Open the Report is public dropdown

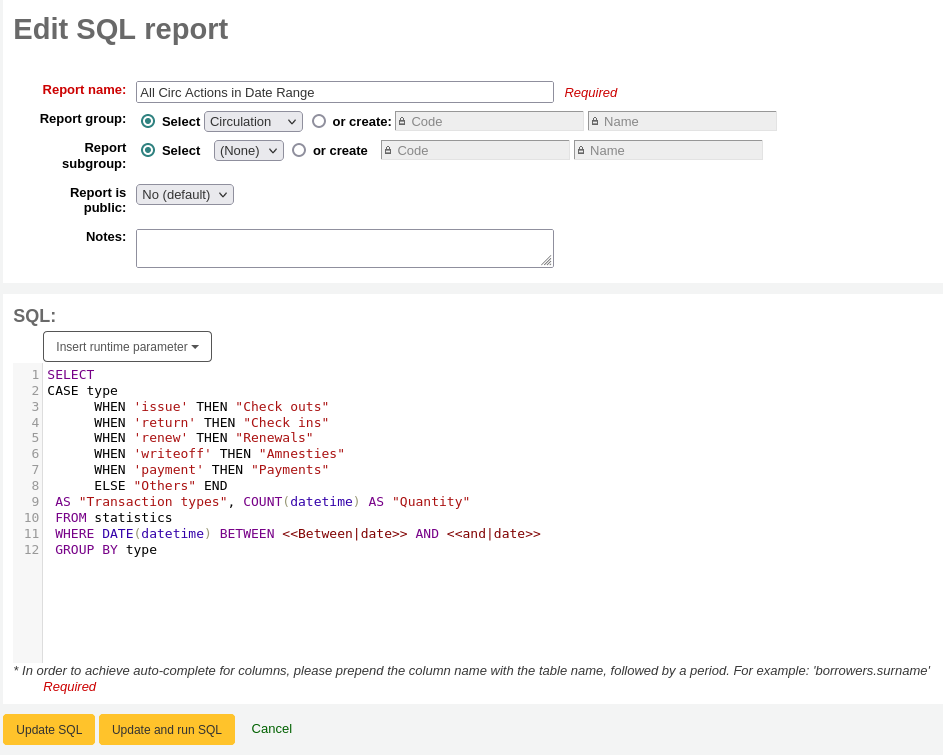[x=184, y=194]
